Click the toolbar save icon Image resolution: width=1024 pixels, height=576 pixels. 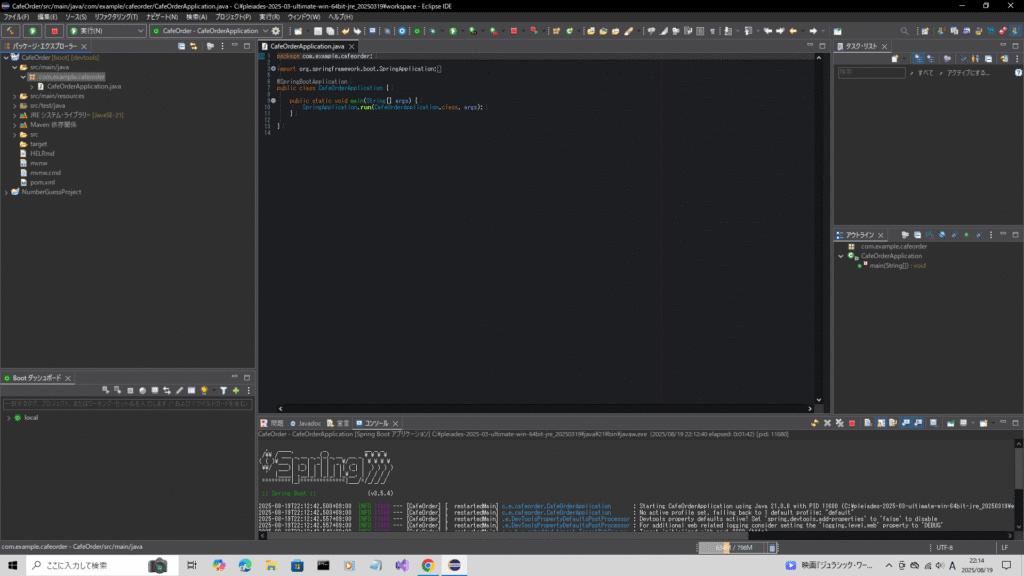tap(318, 31)
